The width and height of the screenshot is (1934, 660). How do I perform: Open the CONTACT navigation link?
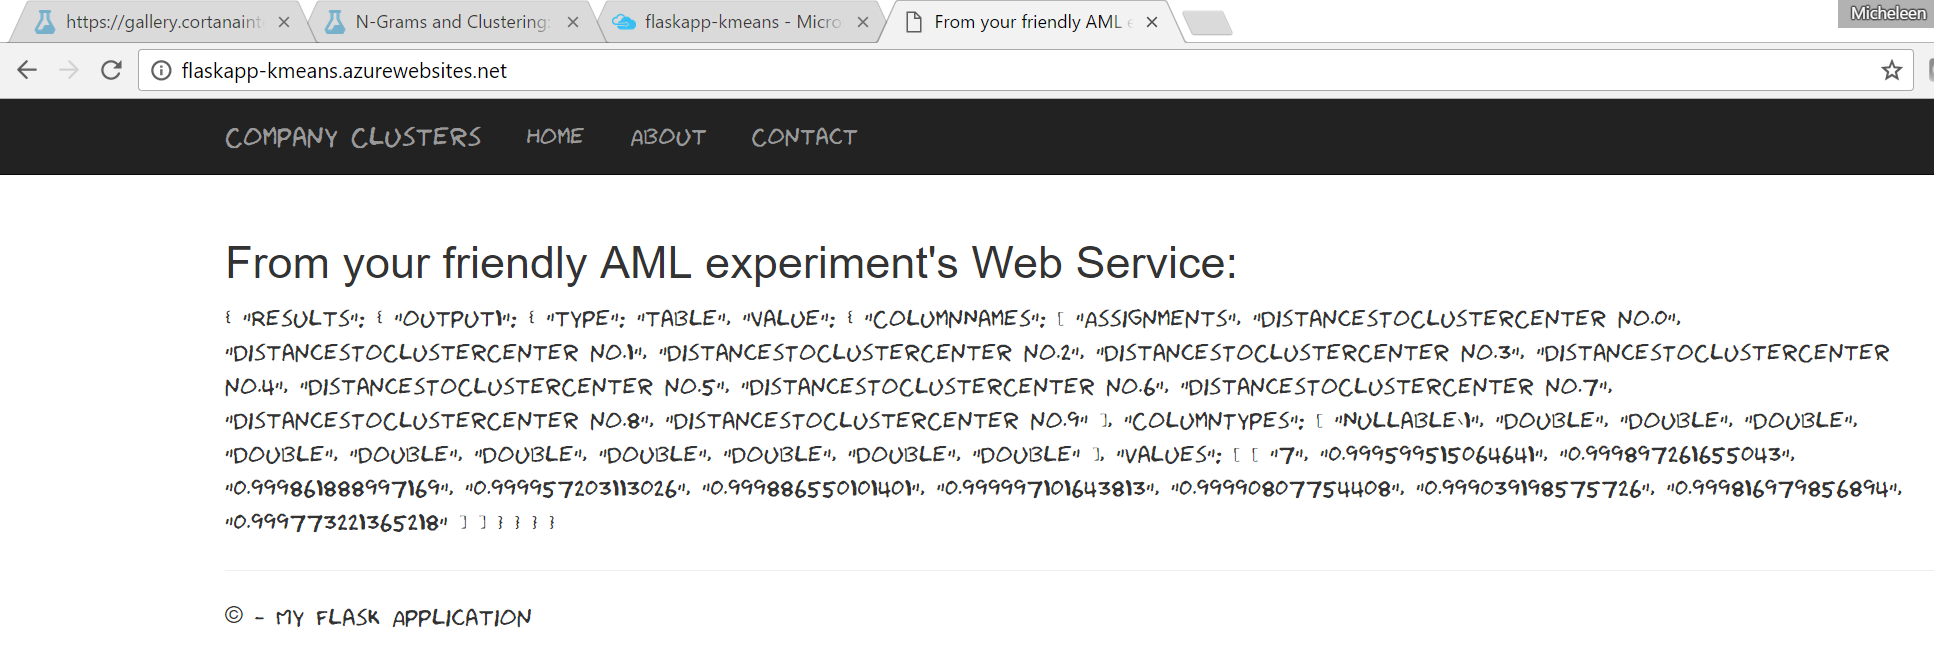804,137
